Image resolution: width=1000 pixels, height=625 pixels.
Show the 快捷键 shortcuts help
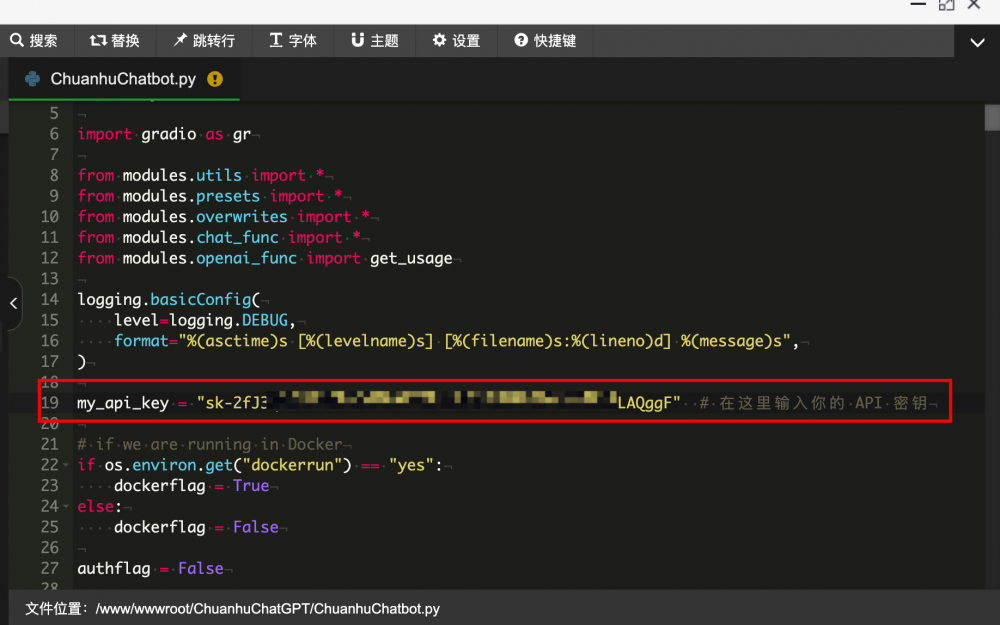click(545, 41)
